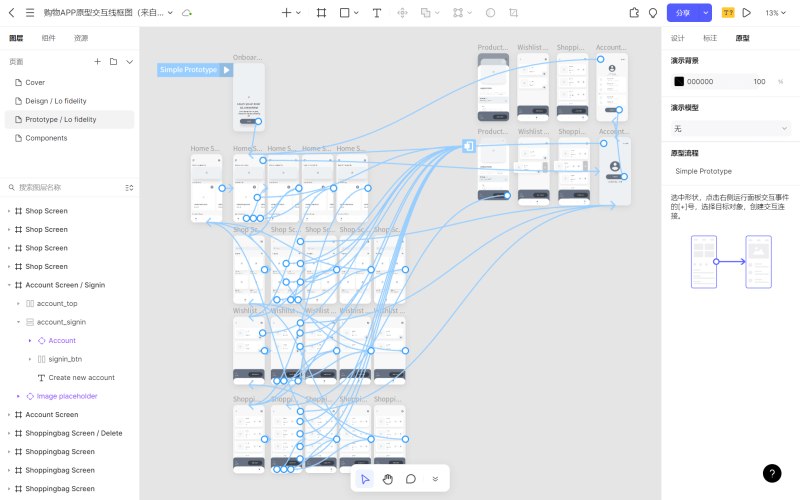Viewport: 800px width, 500px height.
Task: Click the crop tool icon
Action: point(514,13)
